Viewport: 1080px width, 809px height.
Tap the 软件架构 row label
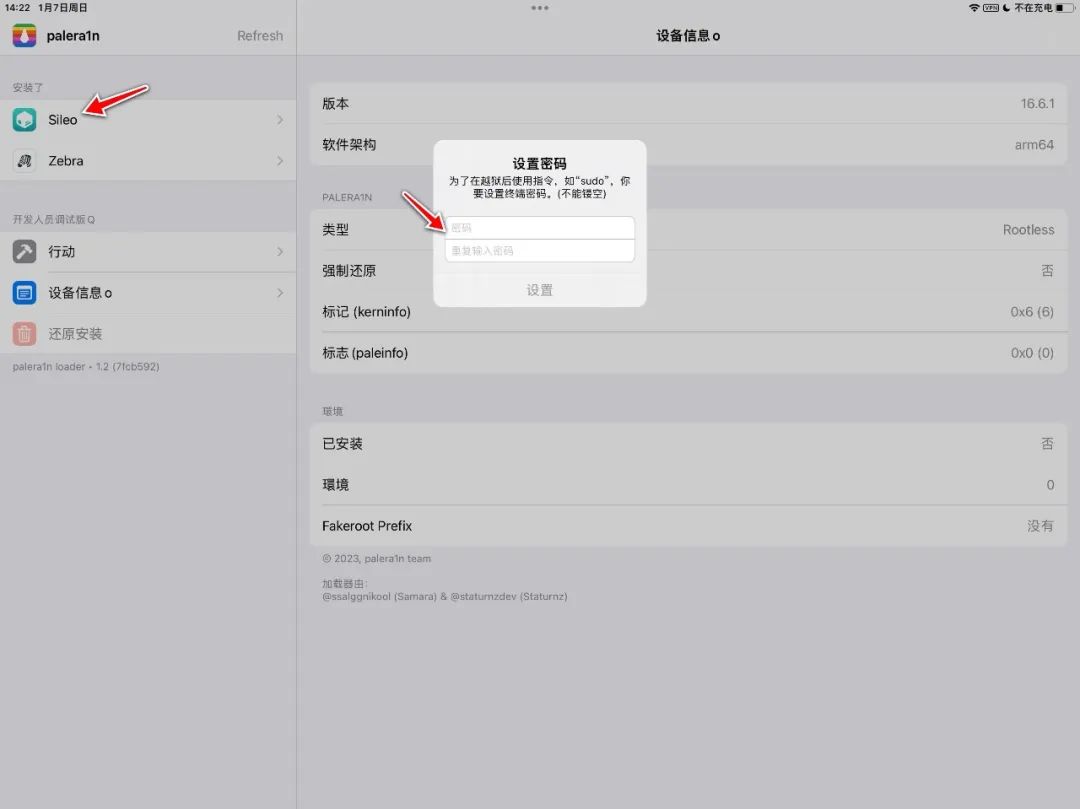[349, 145]
